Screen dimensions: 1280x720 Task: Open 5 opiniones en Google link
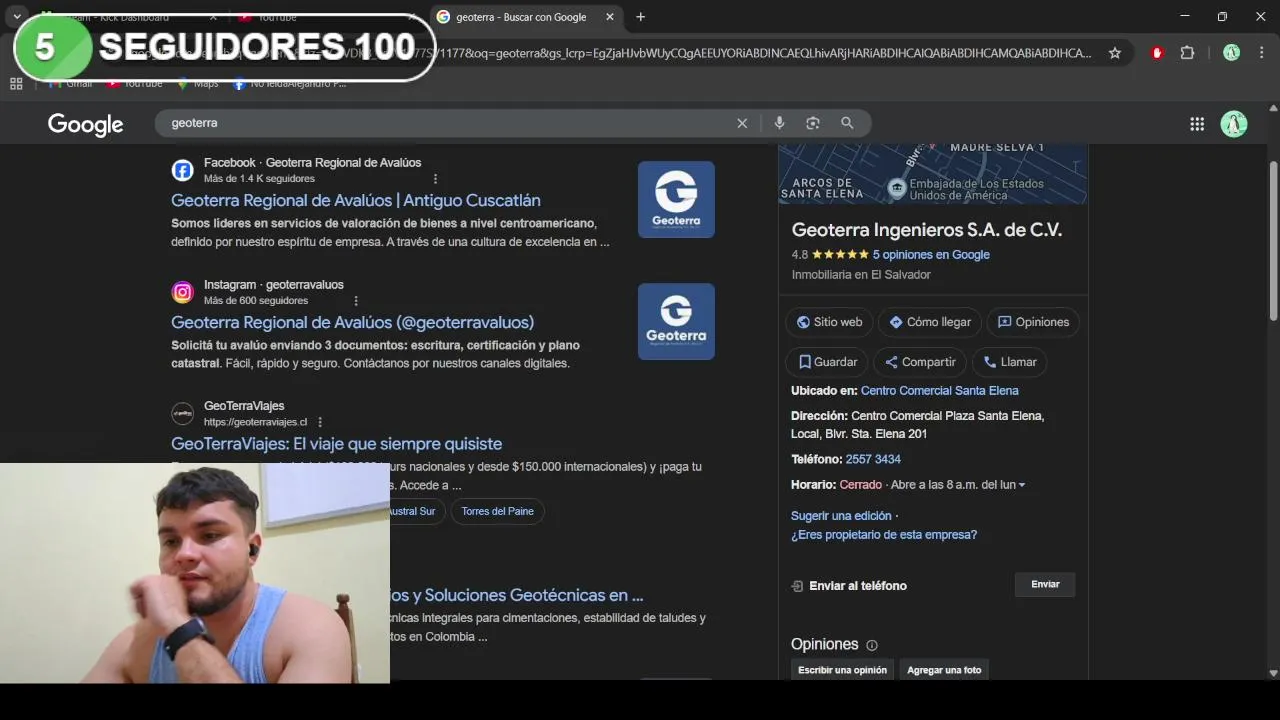[x=931, y=255]
